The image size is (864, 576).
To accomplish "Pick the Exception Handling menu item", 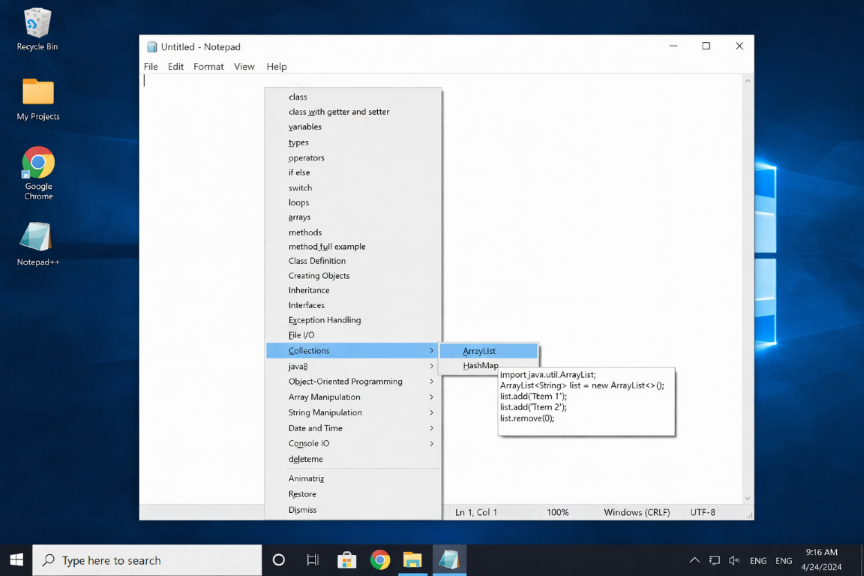I will (324, 320).
